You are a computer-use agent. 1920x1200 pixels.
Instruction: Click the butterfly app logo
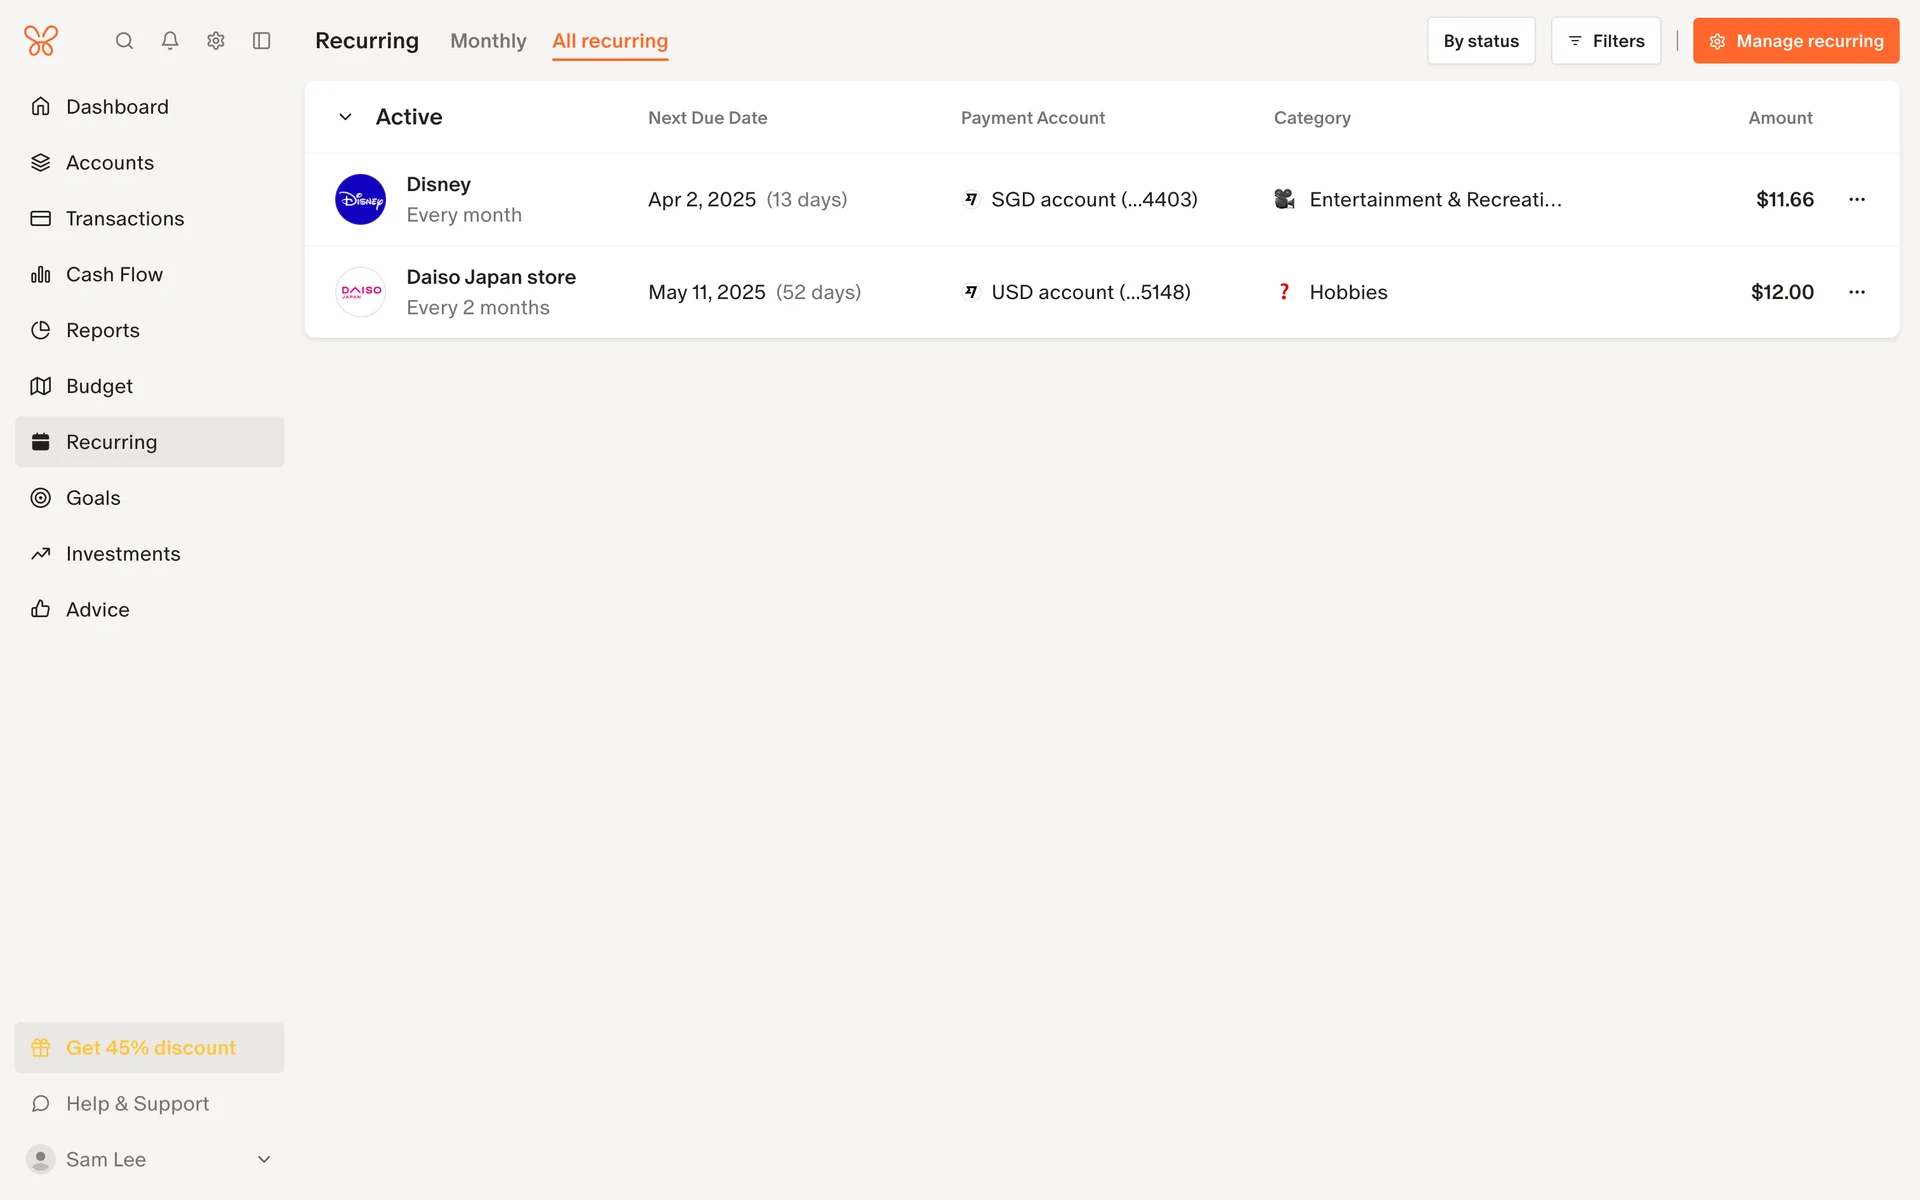(41, 41)
